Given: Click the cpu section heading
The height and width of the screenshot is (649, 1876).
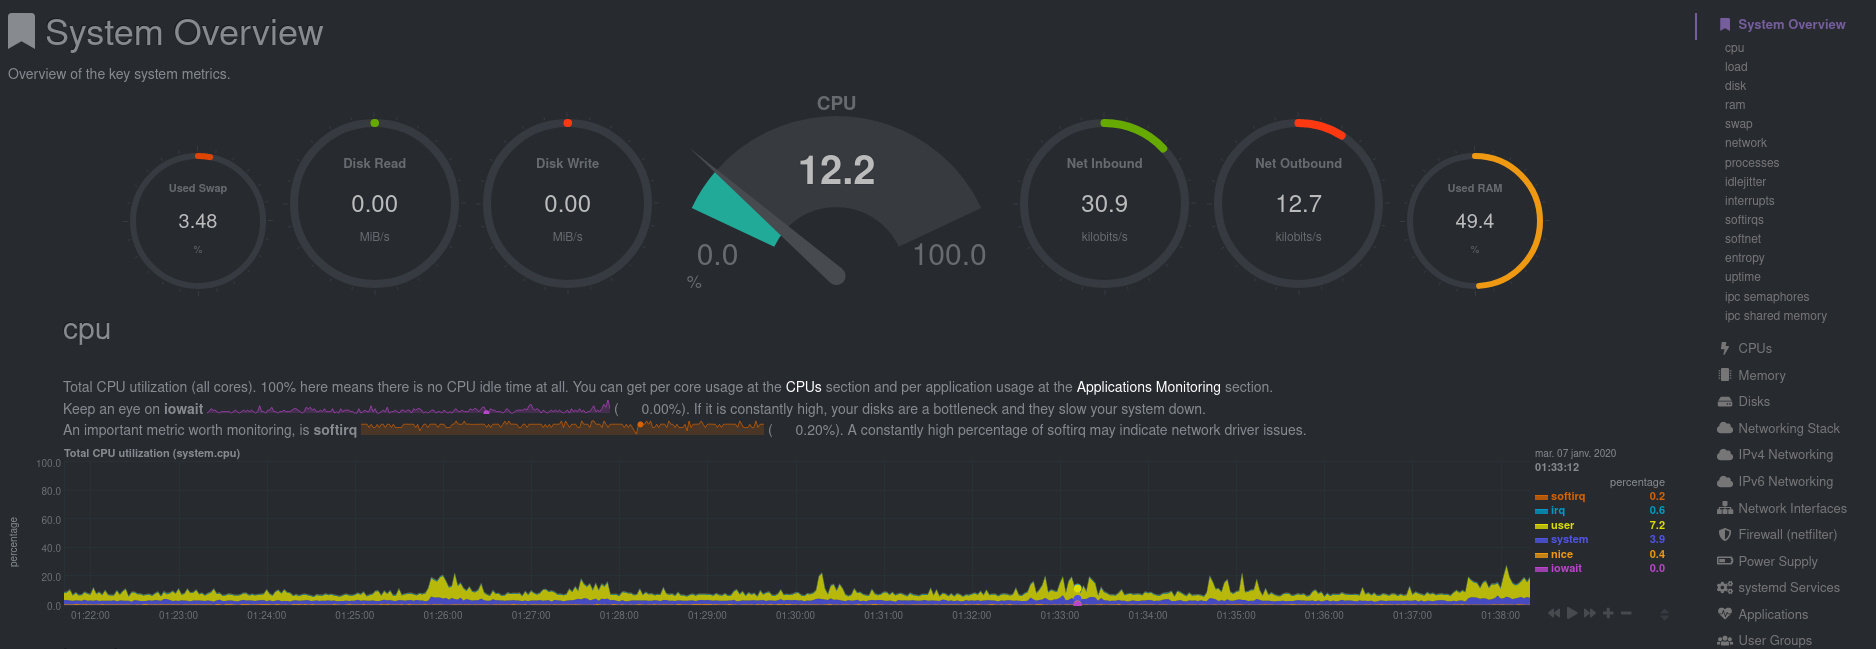Looking at the screenshot, I should tap(87, 330).
